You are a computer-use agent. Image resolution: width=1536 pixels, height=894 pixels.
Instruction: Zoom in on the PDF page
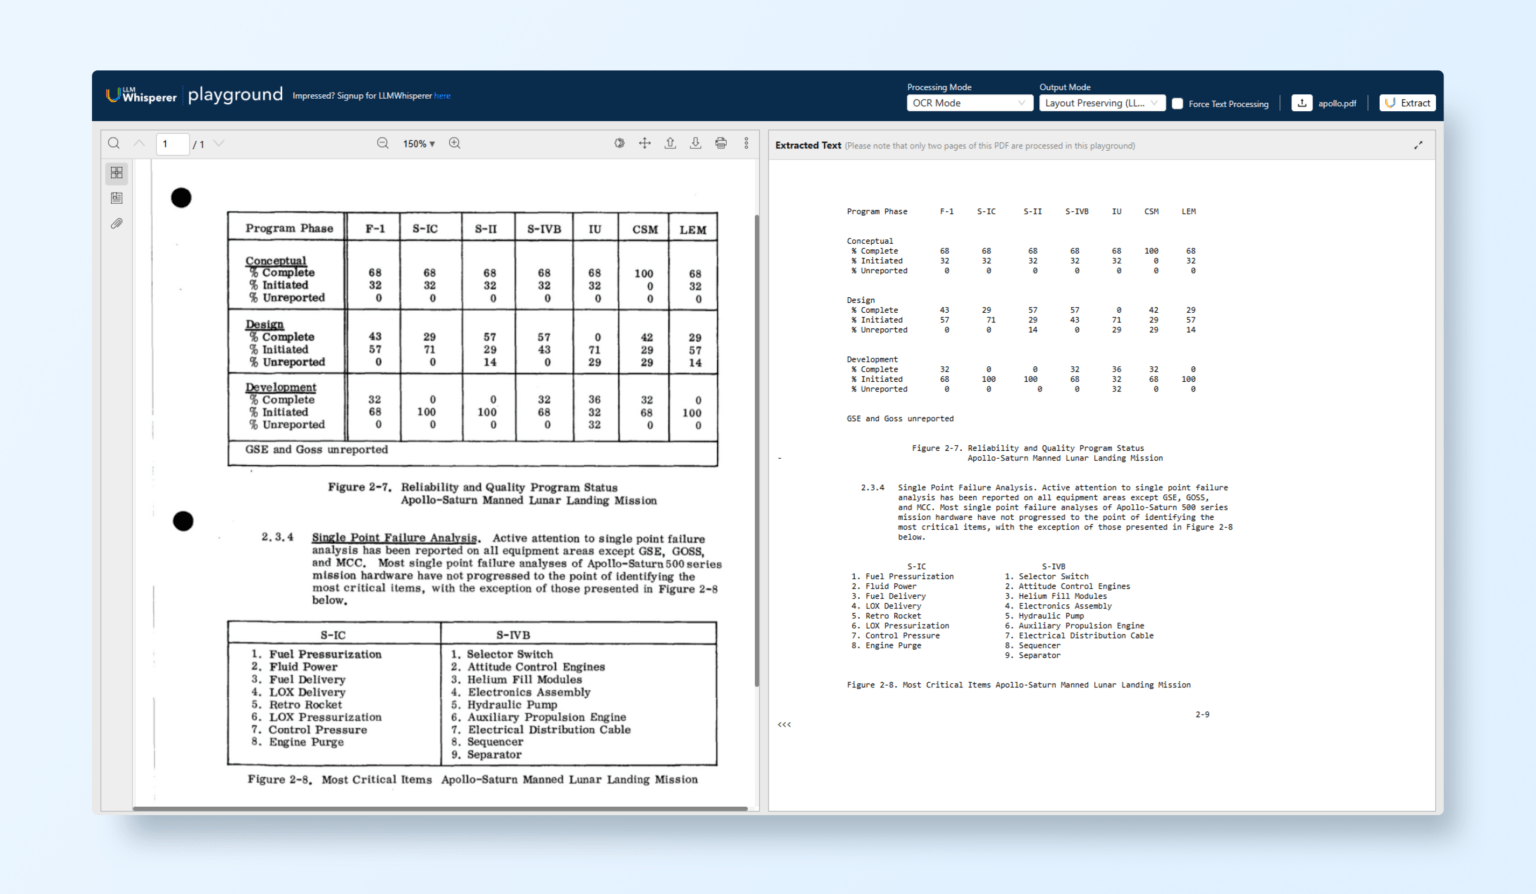[x=454, y=143]
